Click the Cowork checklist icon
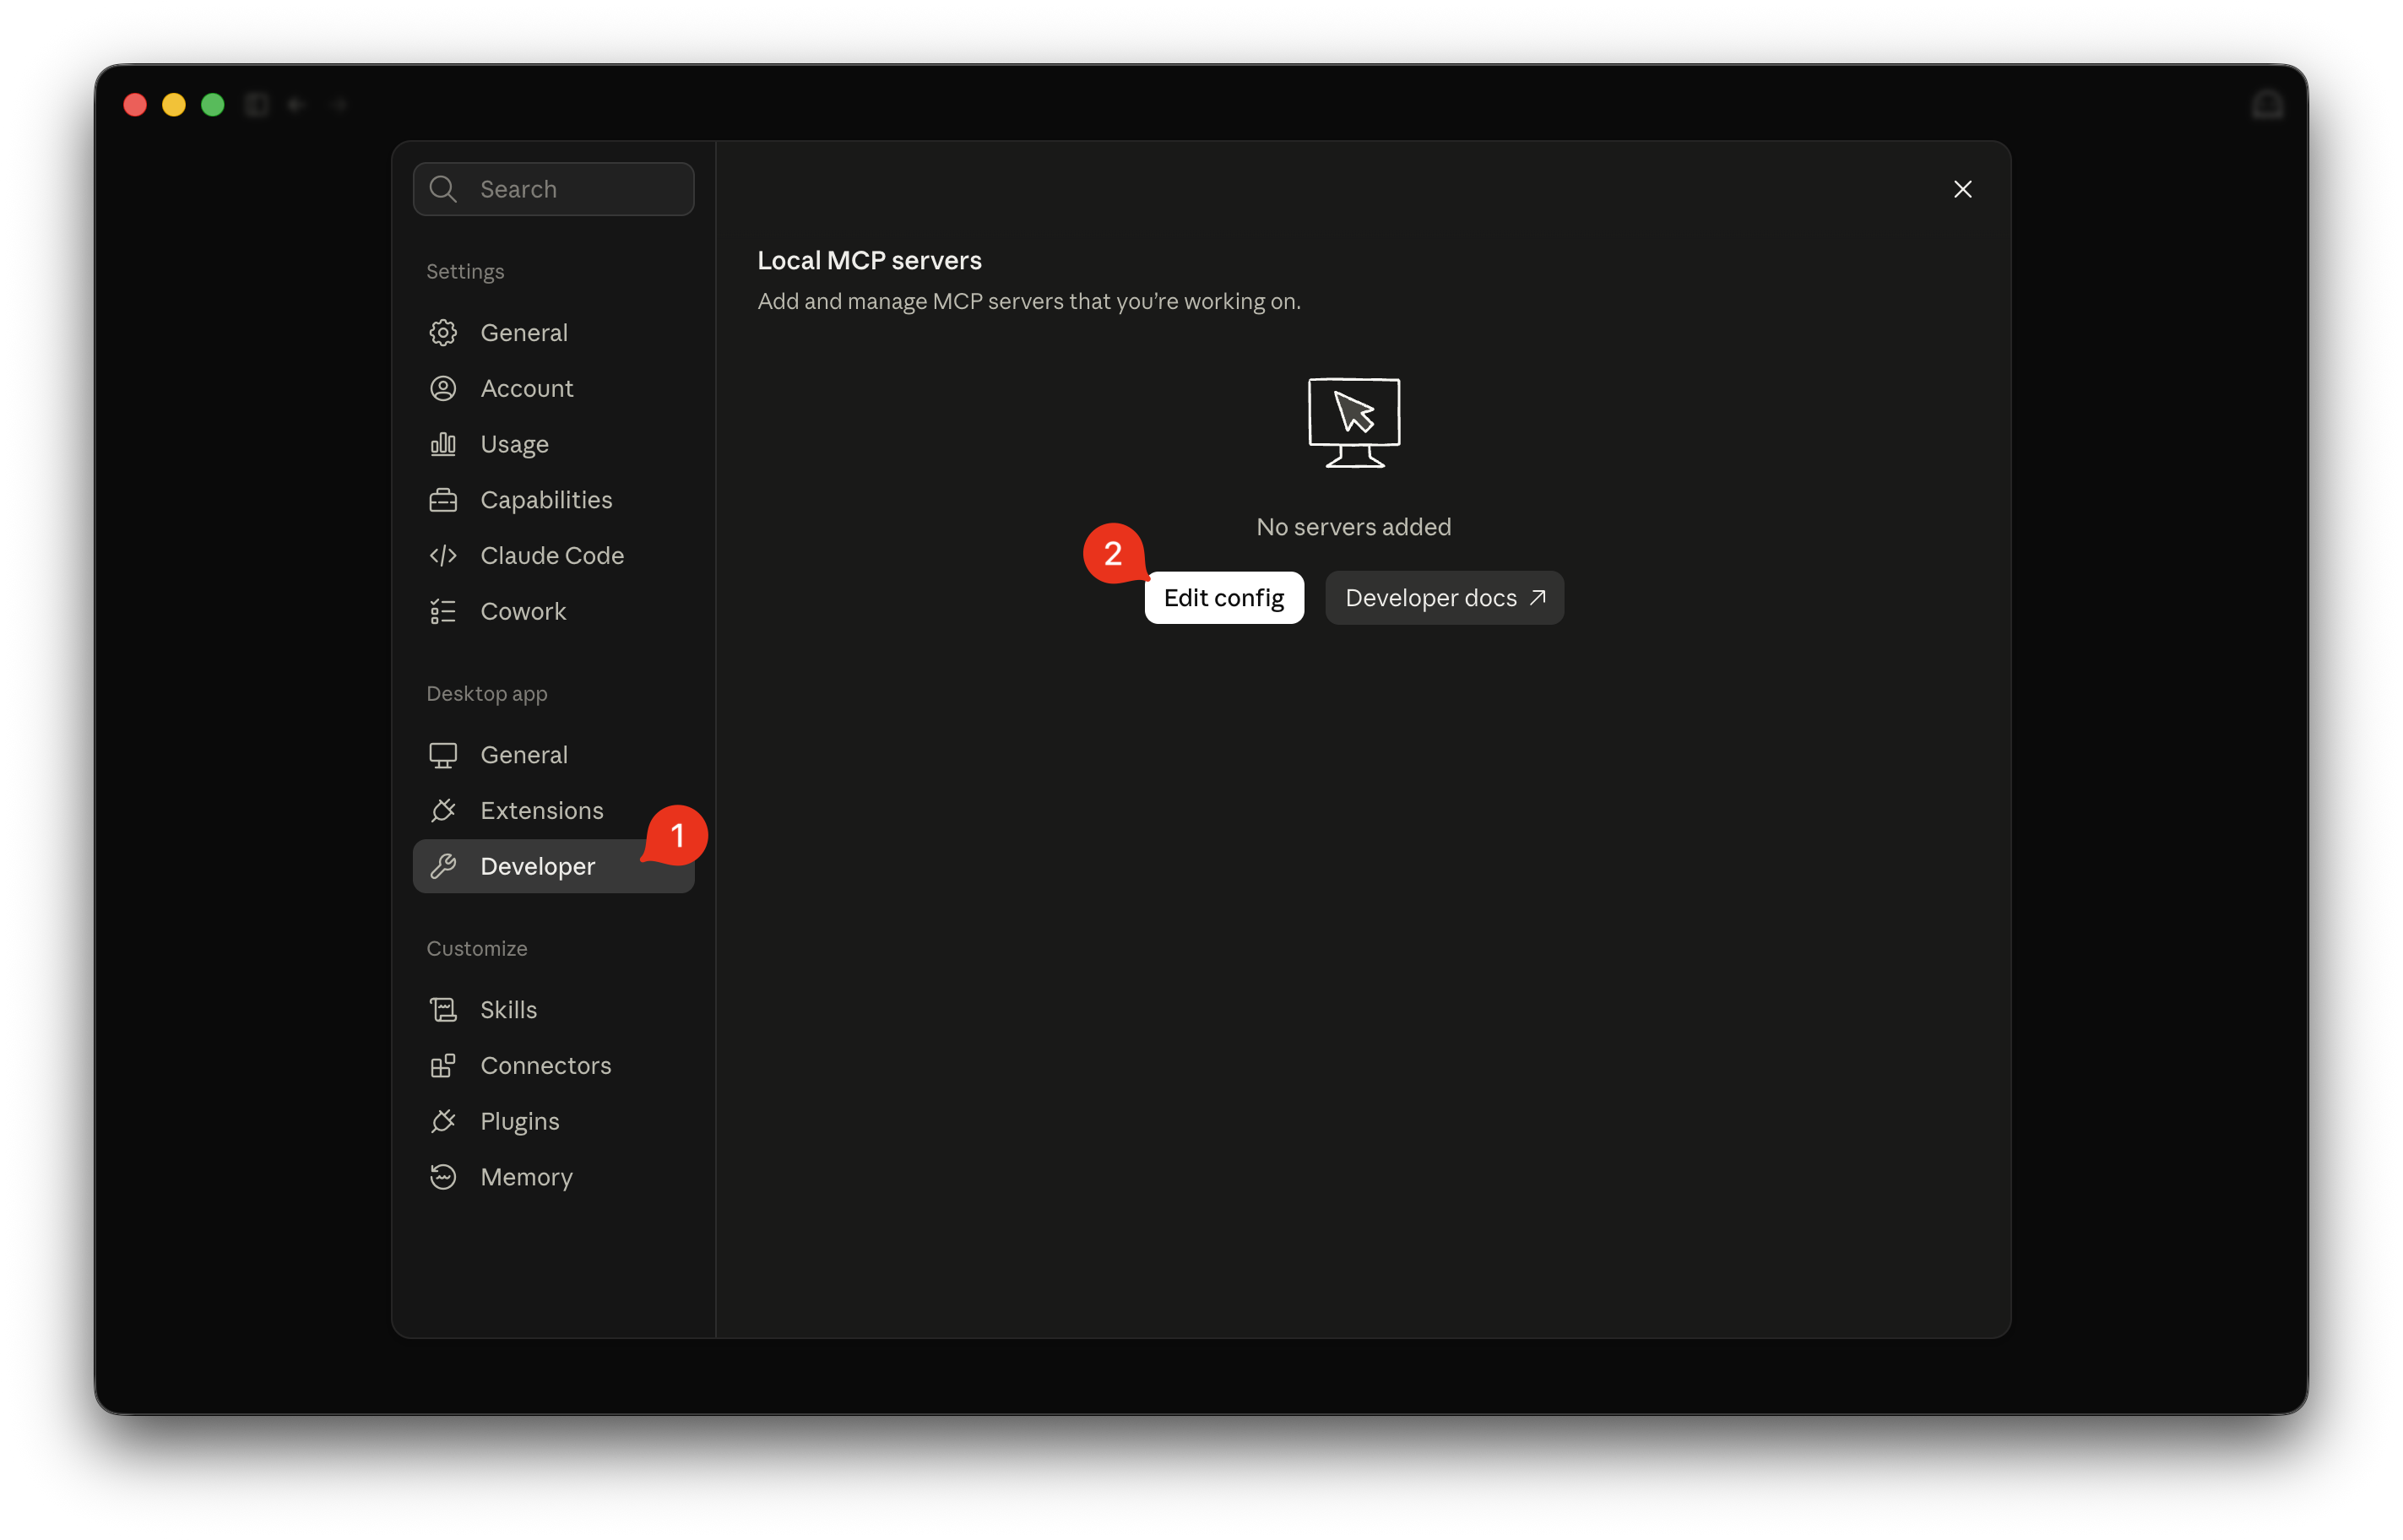Image resolution: width=2403 pixels, height=1540 pixels. (443, 611)
